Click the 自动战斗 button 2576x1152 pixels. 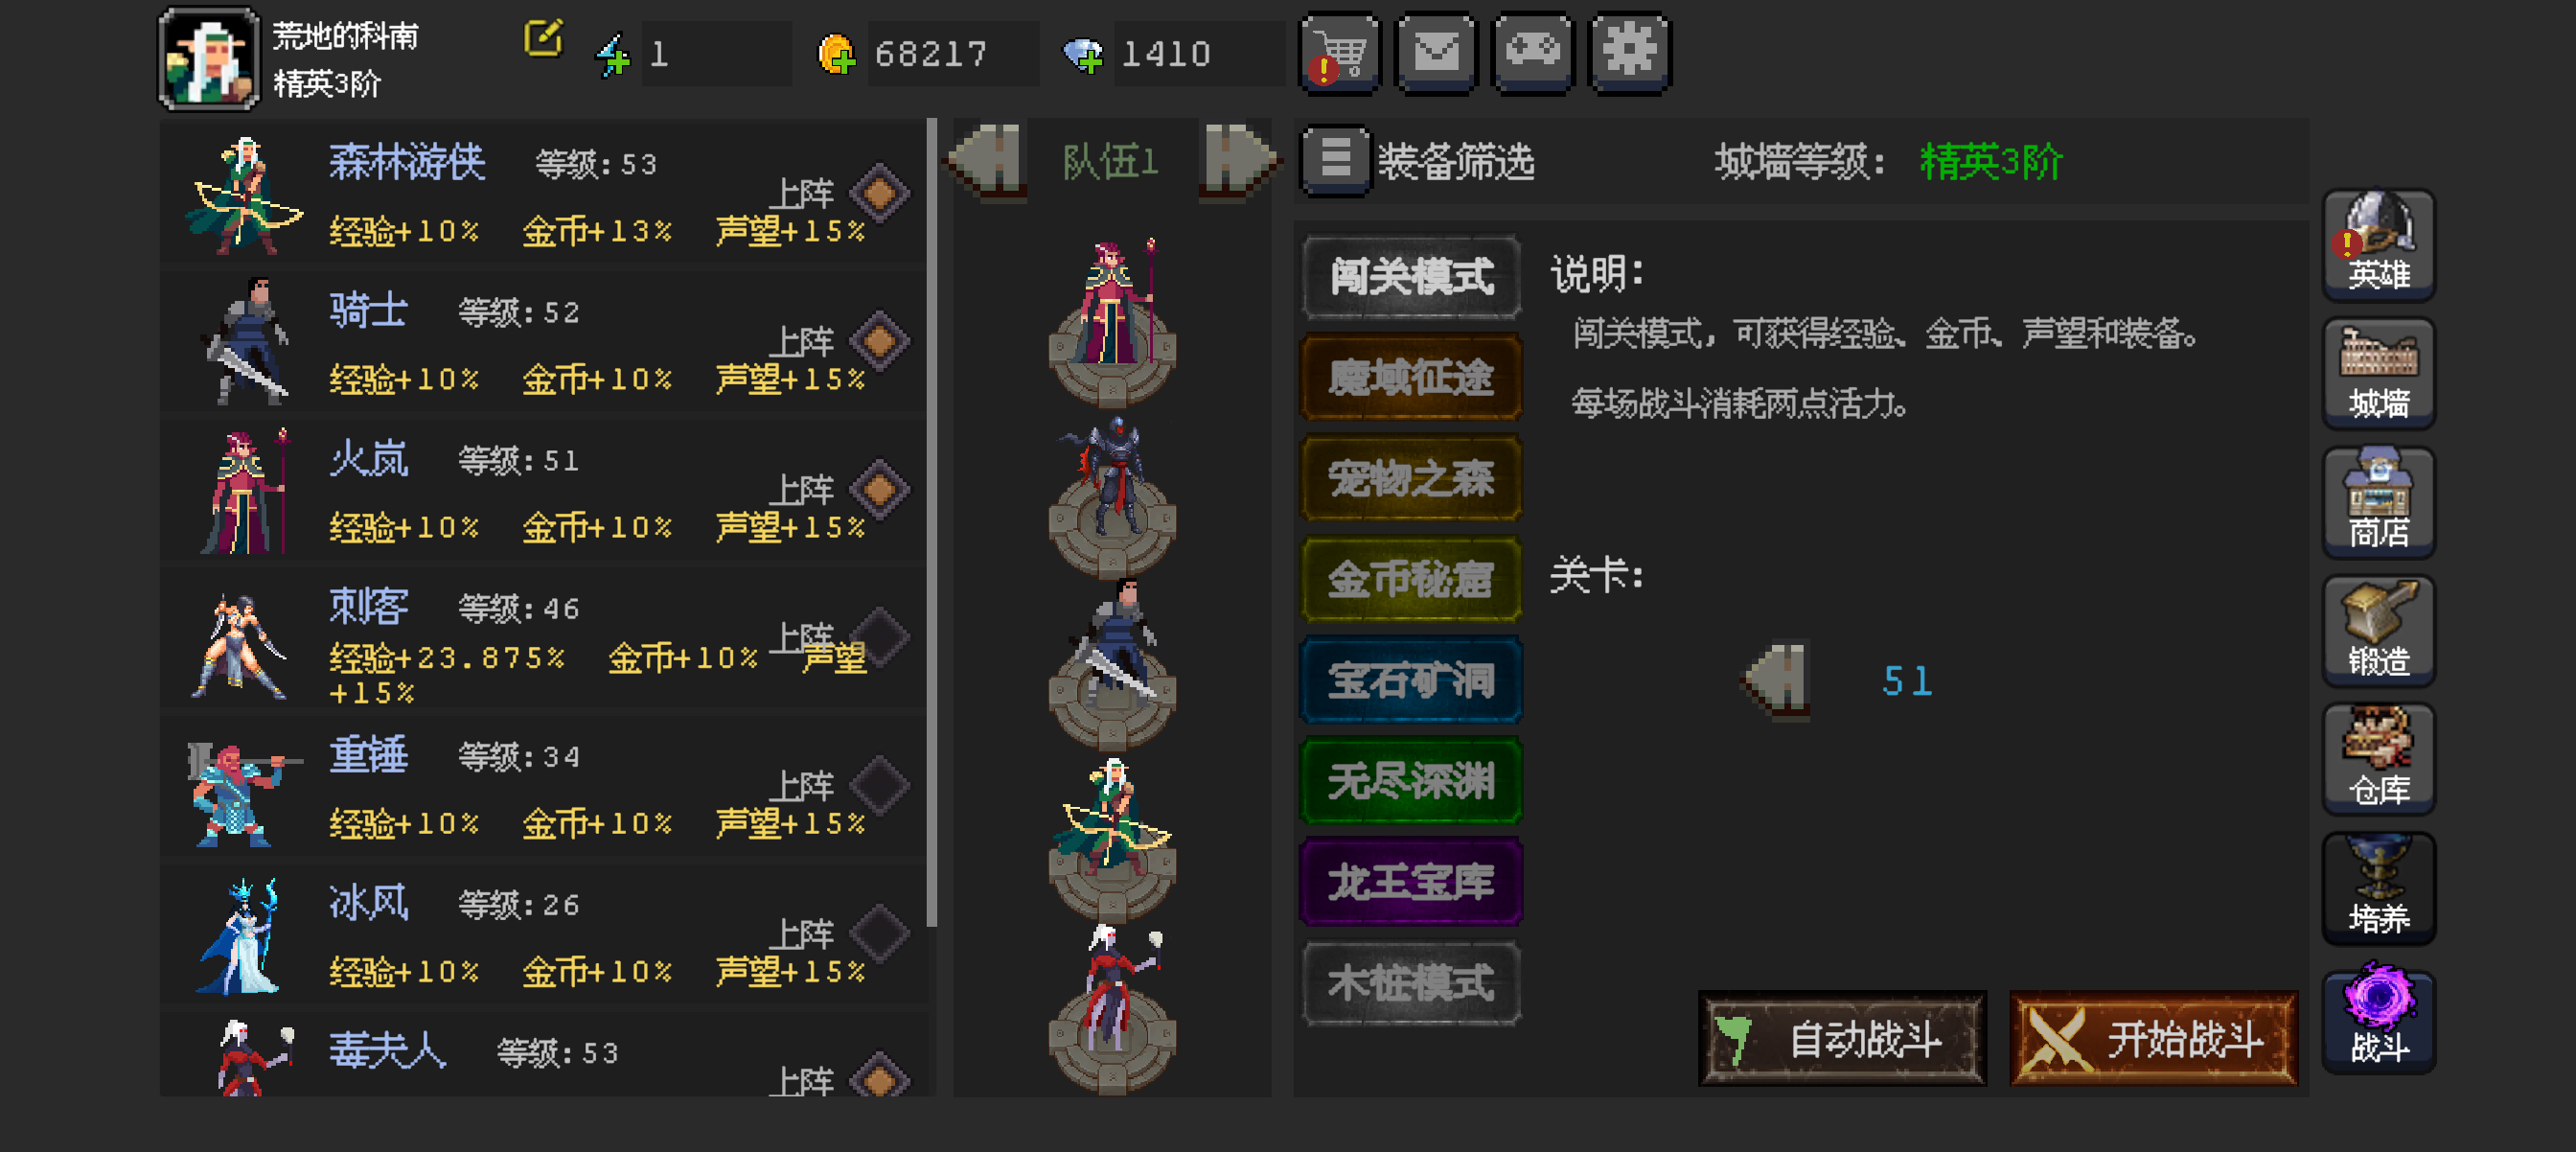click(1842, 1038)
